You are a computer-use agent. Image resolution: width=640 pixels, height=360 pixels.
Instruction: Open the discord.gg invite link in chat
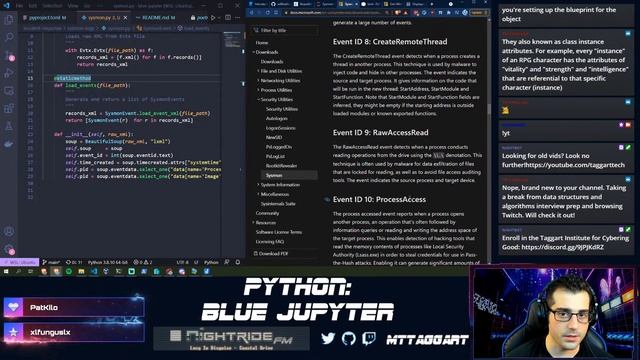pyautogui.click(x=562, y=247)
